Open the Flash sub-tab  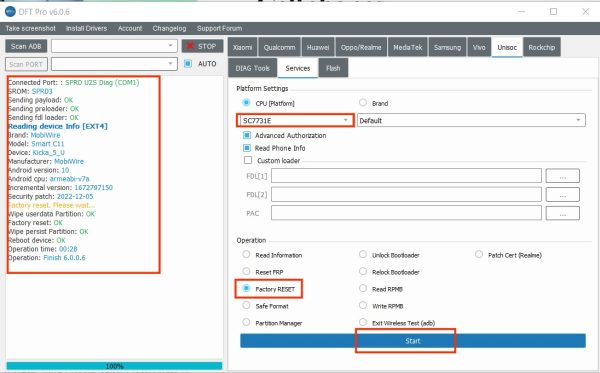pyautogui.click(x=333, y=68)
